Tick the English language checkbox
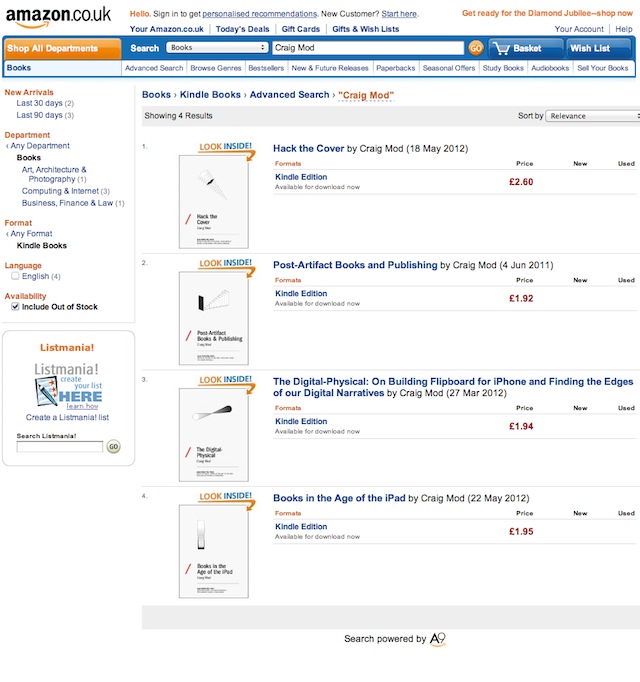This screenshot has width=640, height=682. tap(15, 276)
